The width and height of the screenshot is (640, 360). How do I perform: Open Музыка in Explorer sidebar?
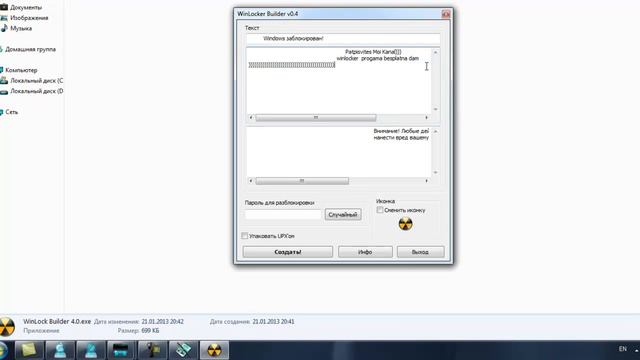(x=21, y=29)
